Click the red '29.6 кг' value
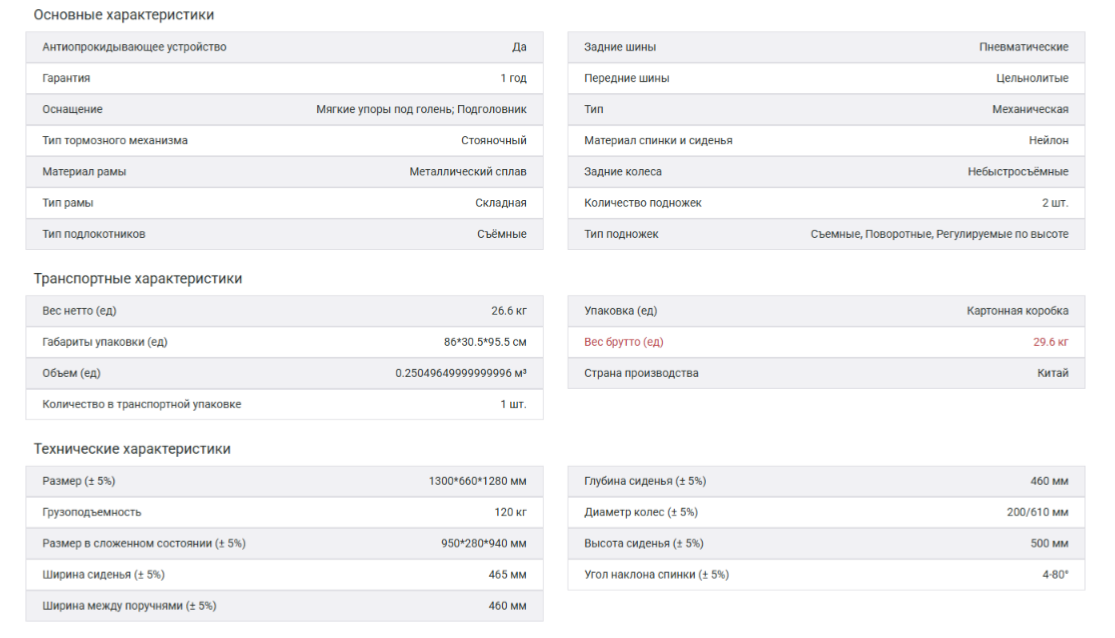Viewport: 1115px width, 638px height. [1050, 342]
